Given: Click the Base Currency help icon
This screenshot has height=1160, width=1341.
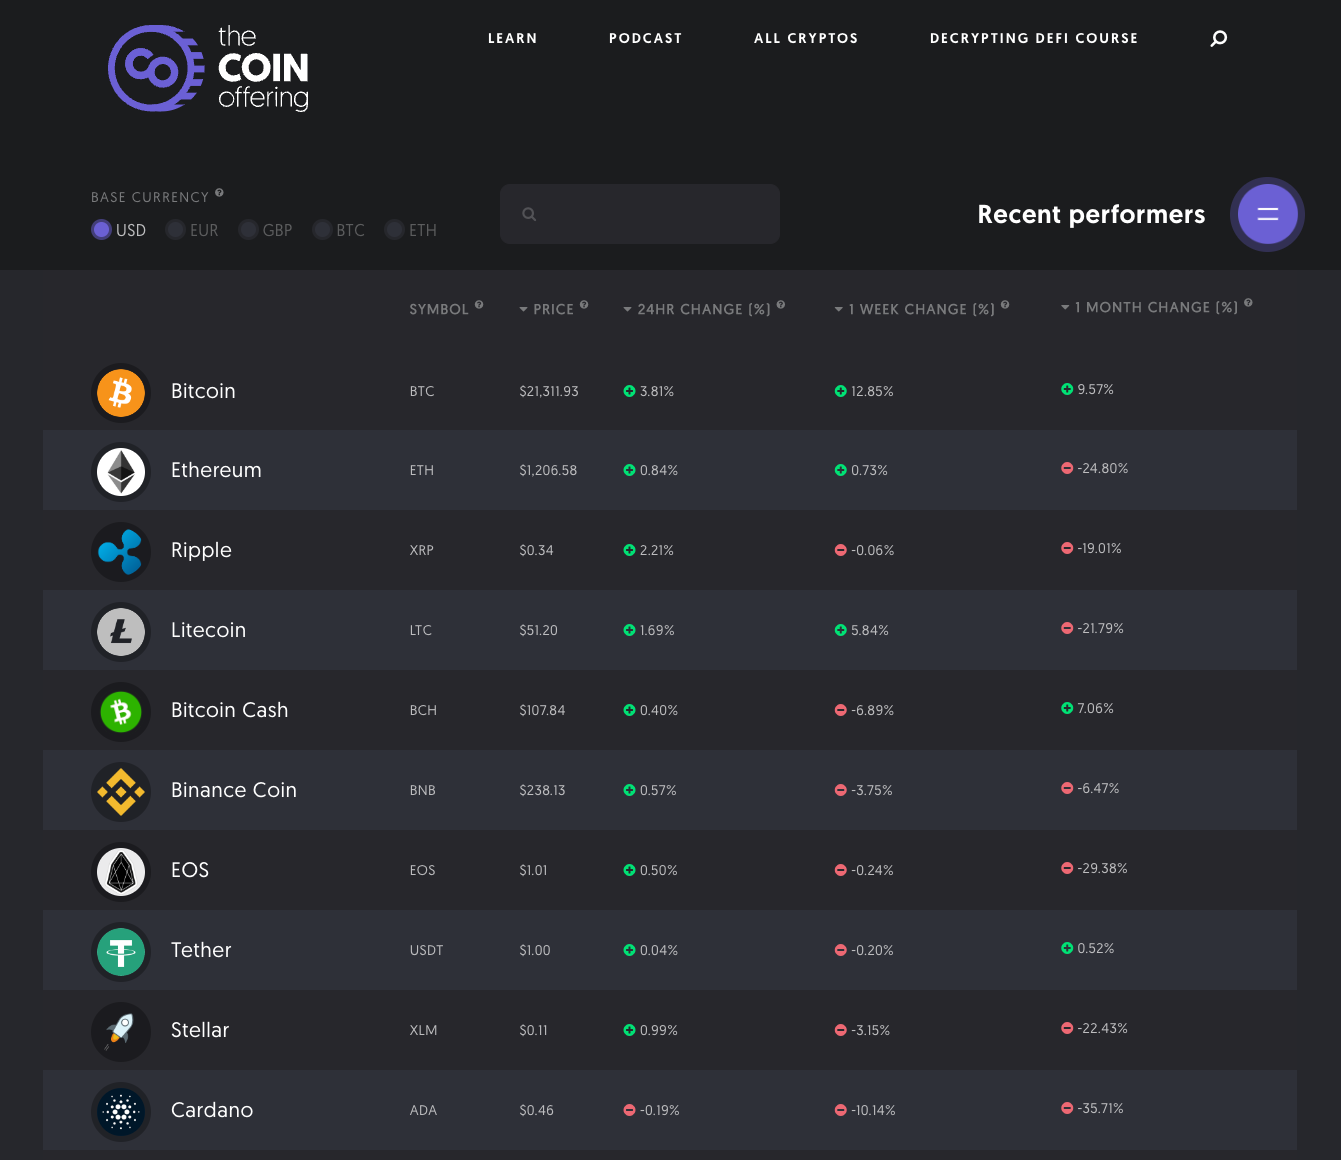Looking at the screenshot, I should [219, 193].
